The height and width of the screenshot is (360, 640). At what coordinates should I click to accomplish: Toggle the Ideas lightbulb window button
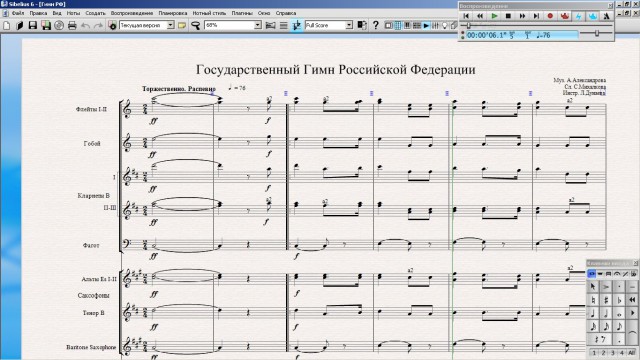(444, 25)
